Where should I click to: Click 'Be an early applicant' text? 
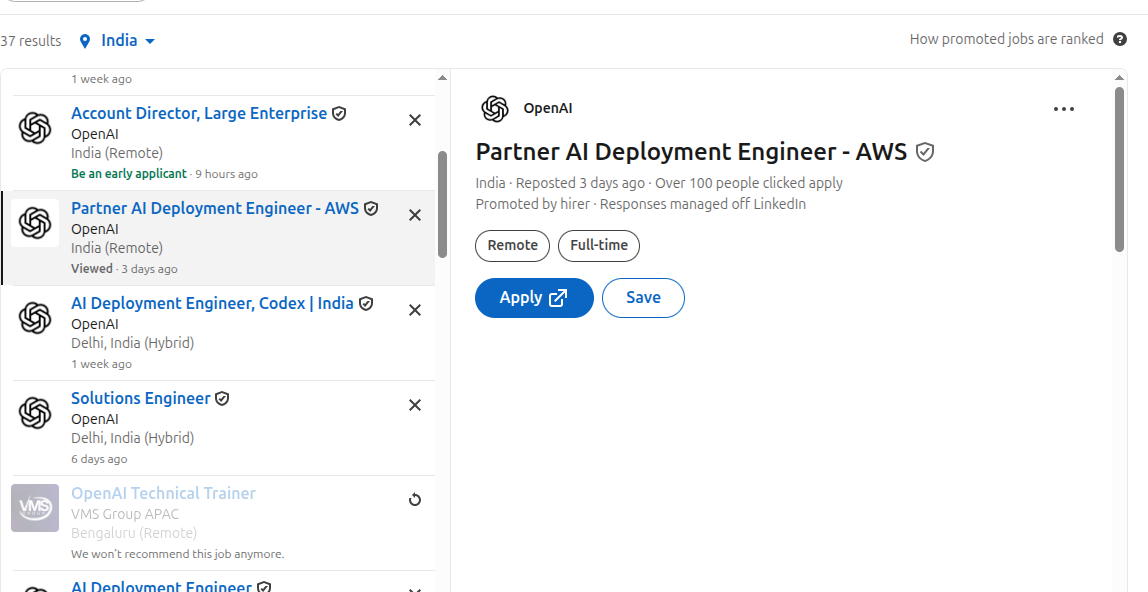point(129,174)
